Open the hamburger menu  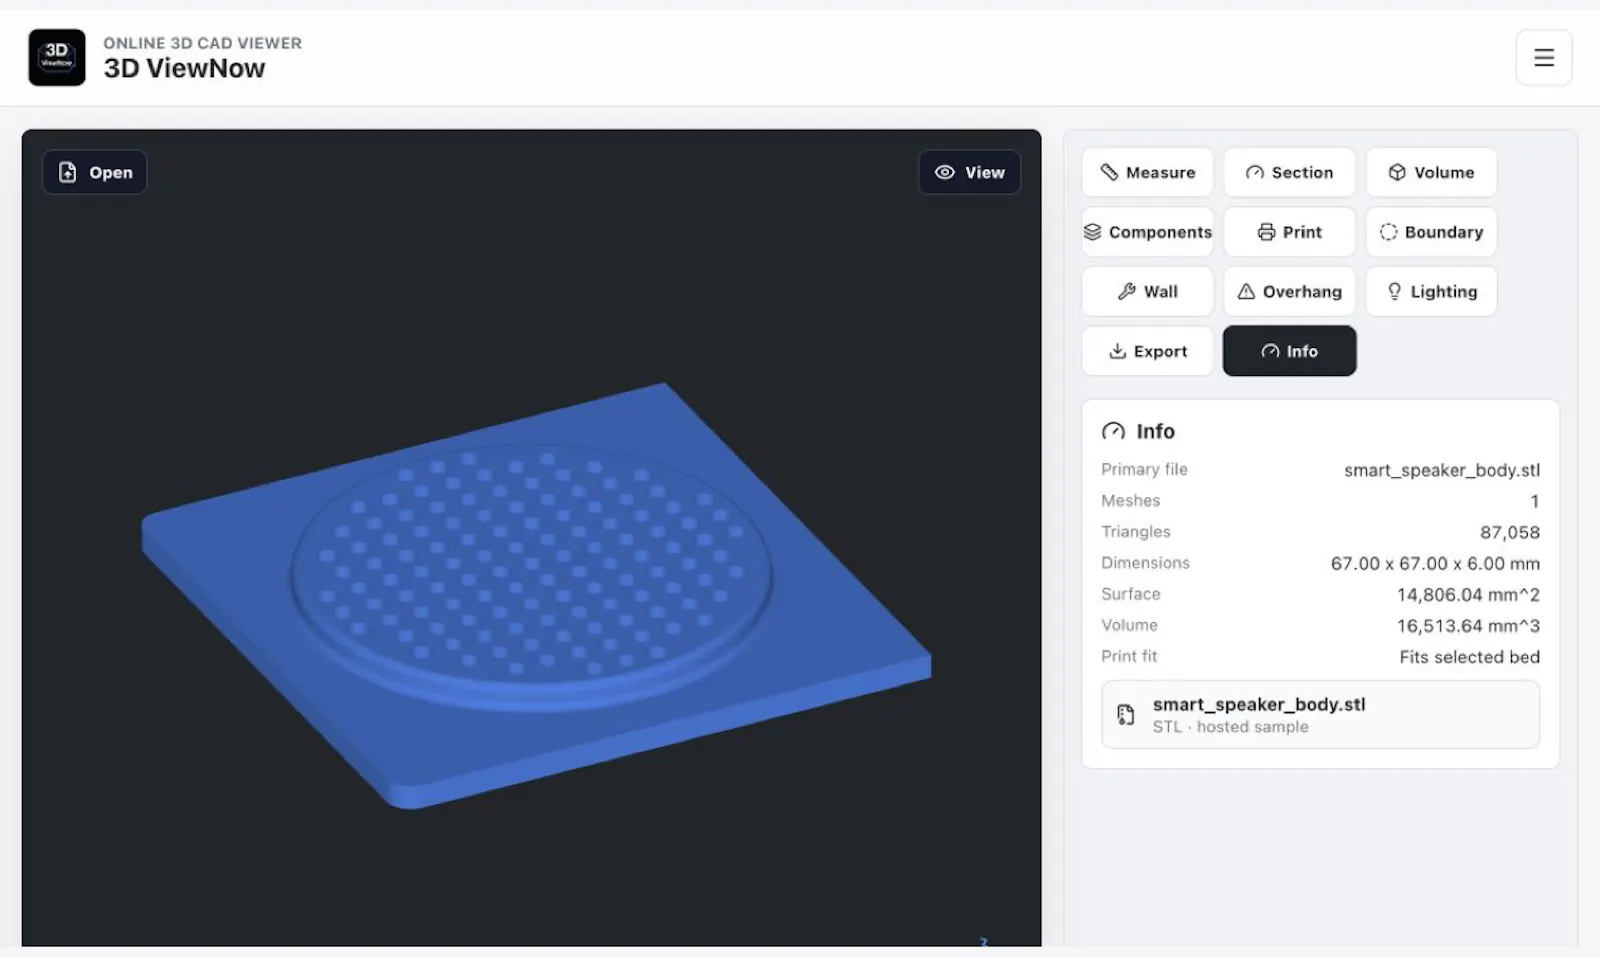pos(1544,58)
